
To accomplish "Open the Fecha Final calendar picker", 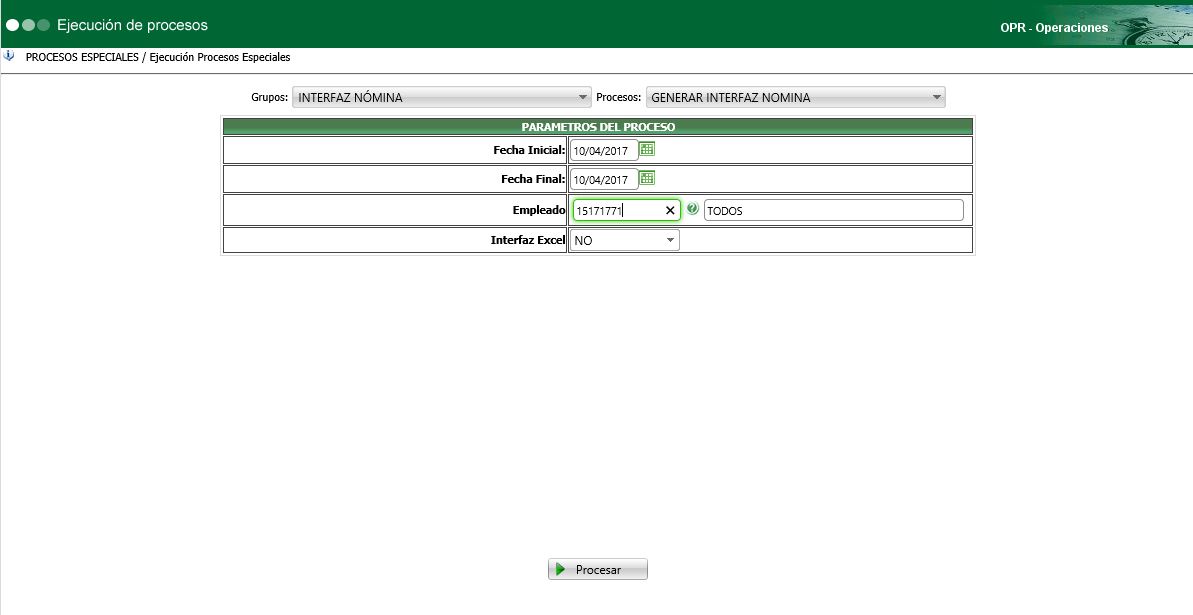I will [647, 178].
